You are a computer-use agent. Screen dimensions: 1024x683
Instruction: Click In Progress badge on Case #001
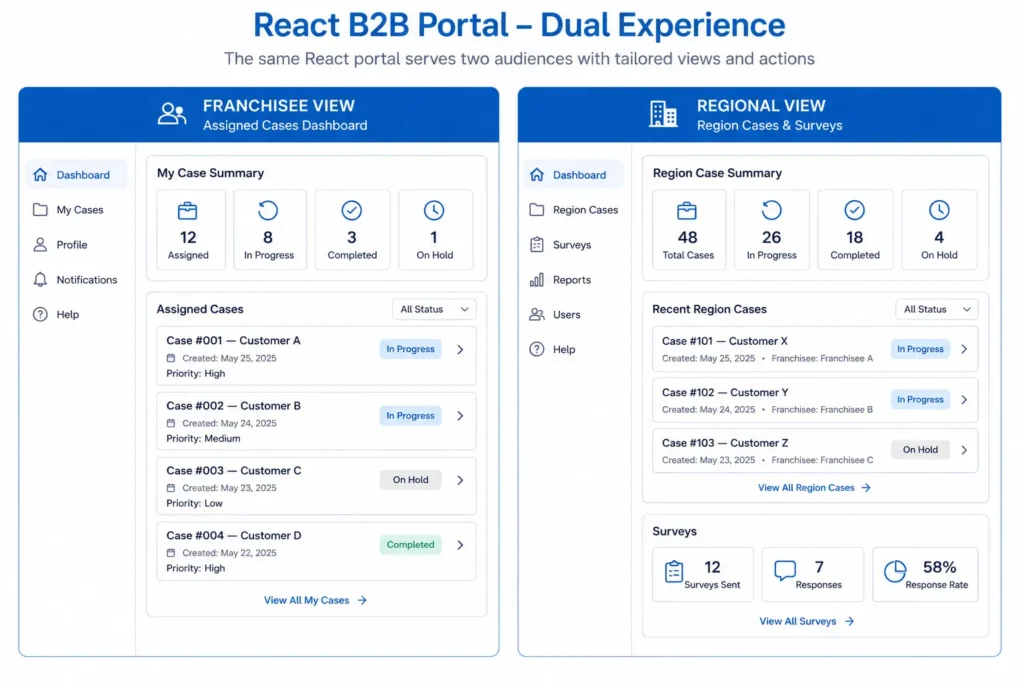(410, 349)
